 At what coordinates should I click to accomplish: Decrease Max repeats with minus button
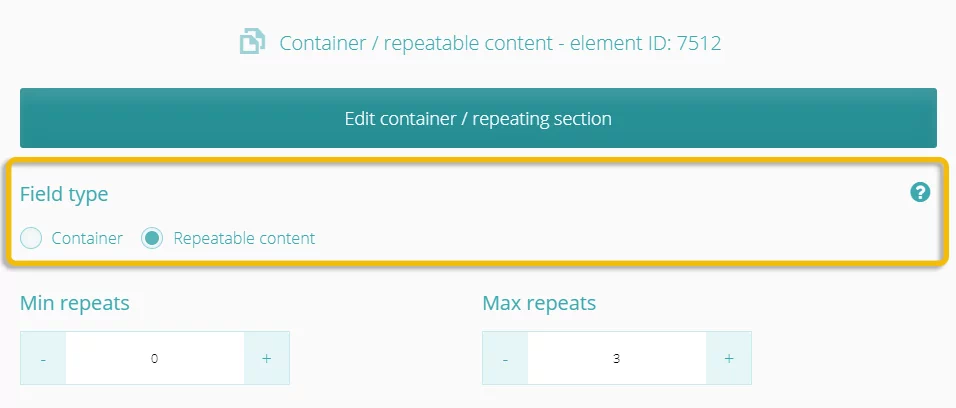[x=505, y=359]
